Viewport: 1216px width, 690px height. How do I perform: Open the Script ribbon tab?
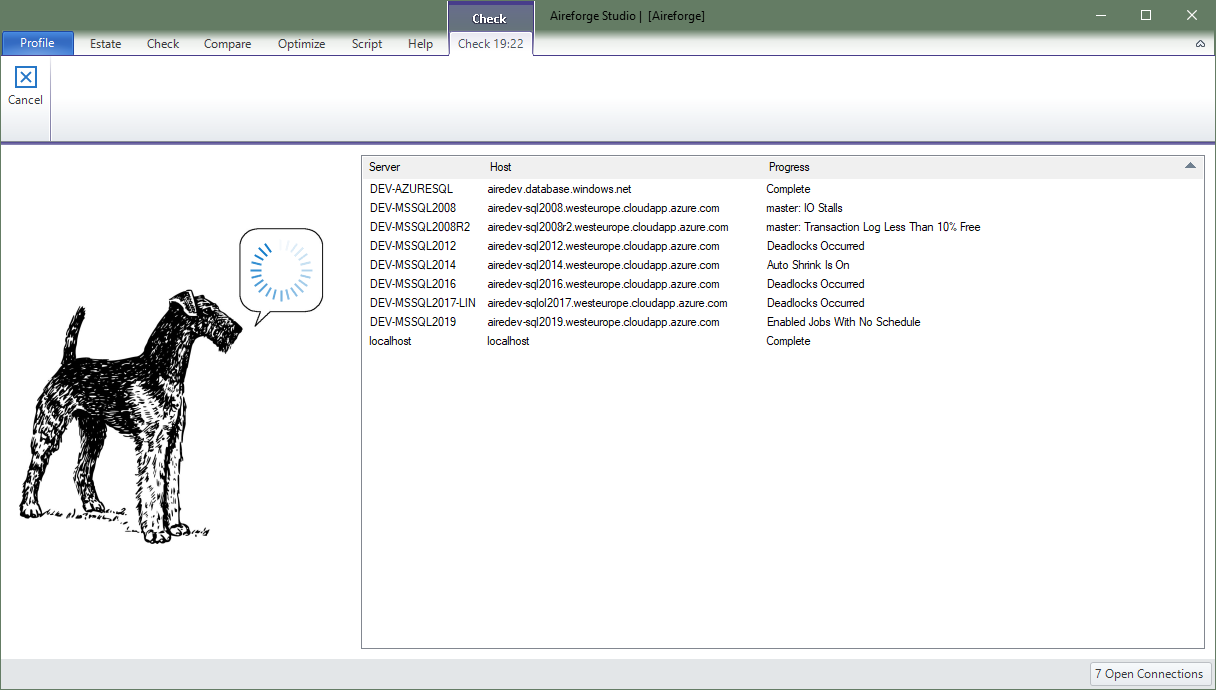coord(366,43)
